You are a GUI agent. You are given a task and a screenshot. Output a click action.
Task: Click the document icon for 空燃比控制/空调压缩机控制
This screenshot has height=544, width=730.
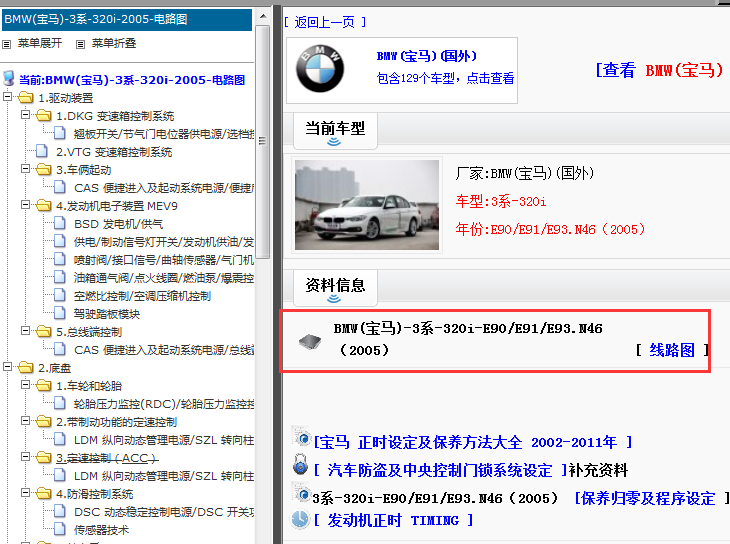(x=60, y=295)
